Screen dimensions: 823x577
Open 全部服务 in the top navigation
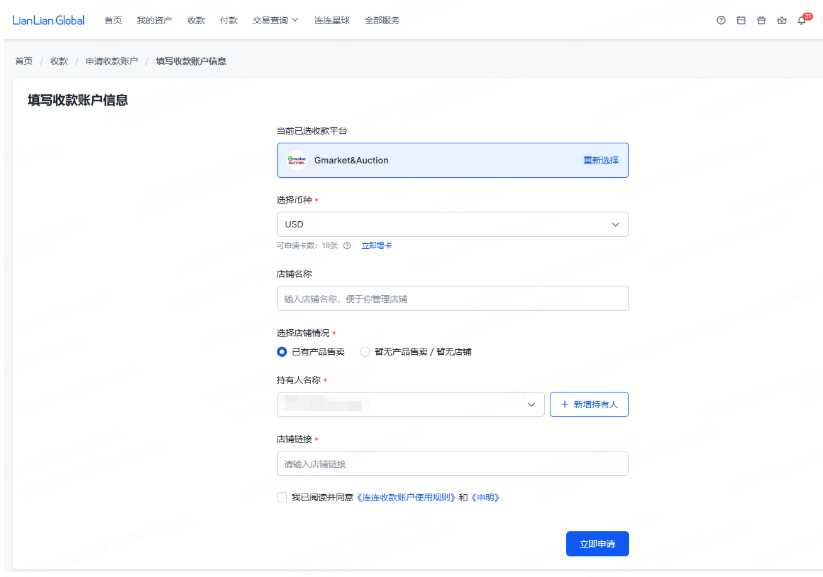pyautogui.click(x=381, y=21)
